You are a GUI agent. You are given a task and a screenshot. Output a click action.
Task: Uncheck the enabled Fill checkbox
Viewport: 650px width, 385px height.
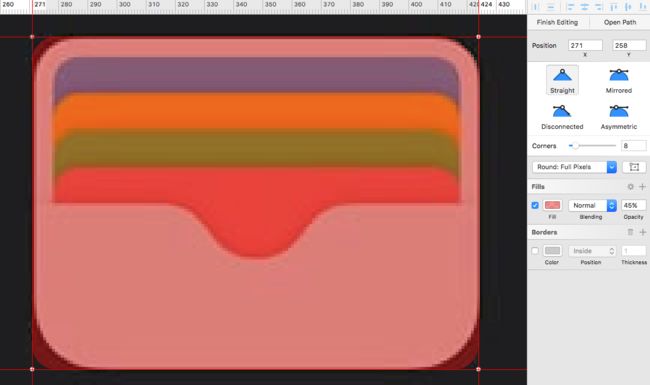535,205
